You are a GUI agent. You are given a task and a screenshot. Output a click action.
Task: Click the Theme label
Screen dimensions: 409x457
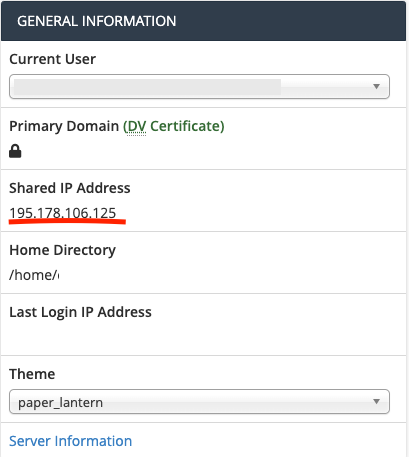tap(32, 374)
